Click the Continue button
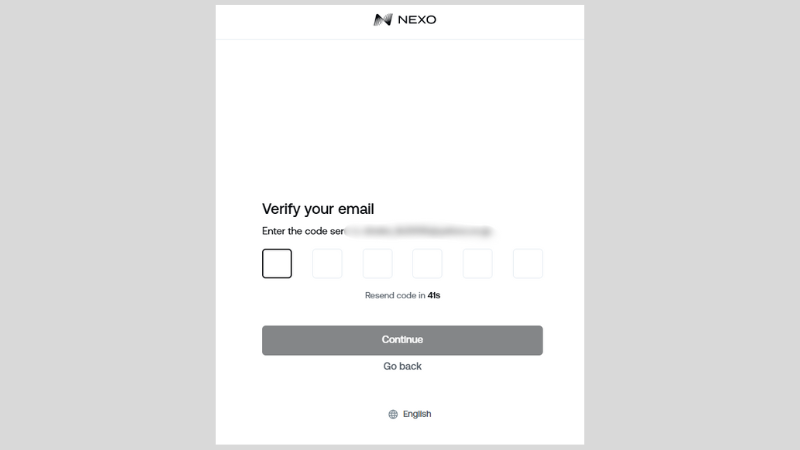The height and width of the screenshot is (450, 800). [403, 340]
